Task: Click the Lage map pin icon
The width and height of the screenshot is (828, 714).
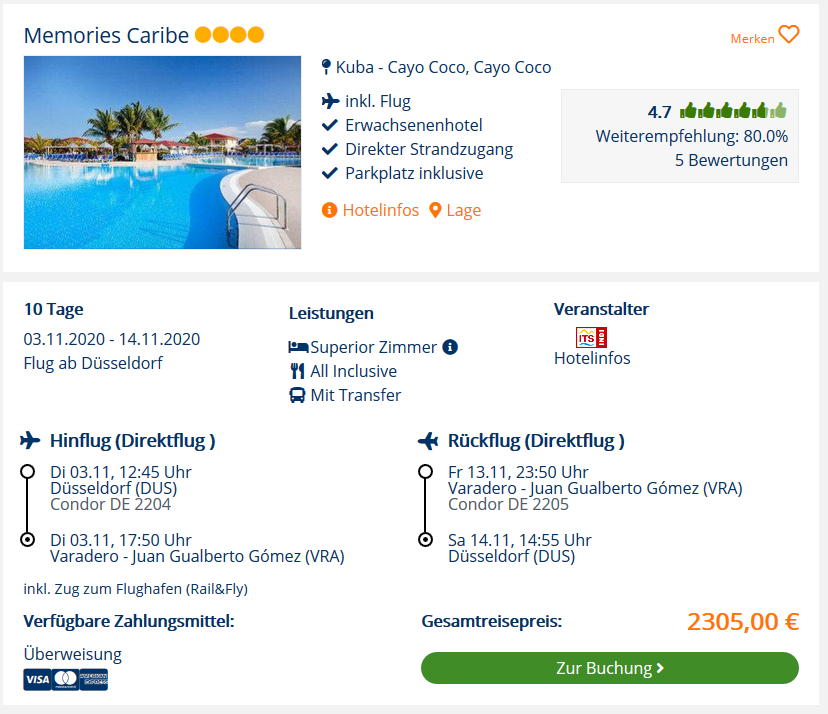Action: (x=435, y=210)
